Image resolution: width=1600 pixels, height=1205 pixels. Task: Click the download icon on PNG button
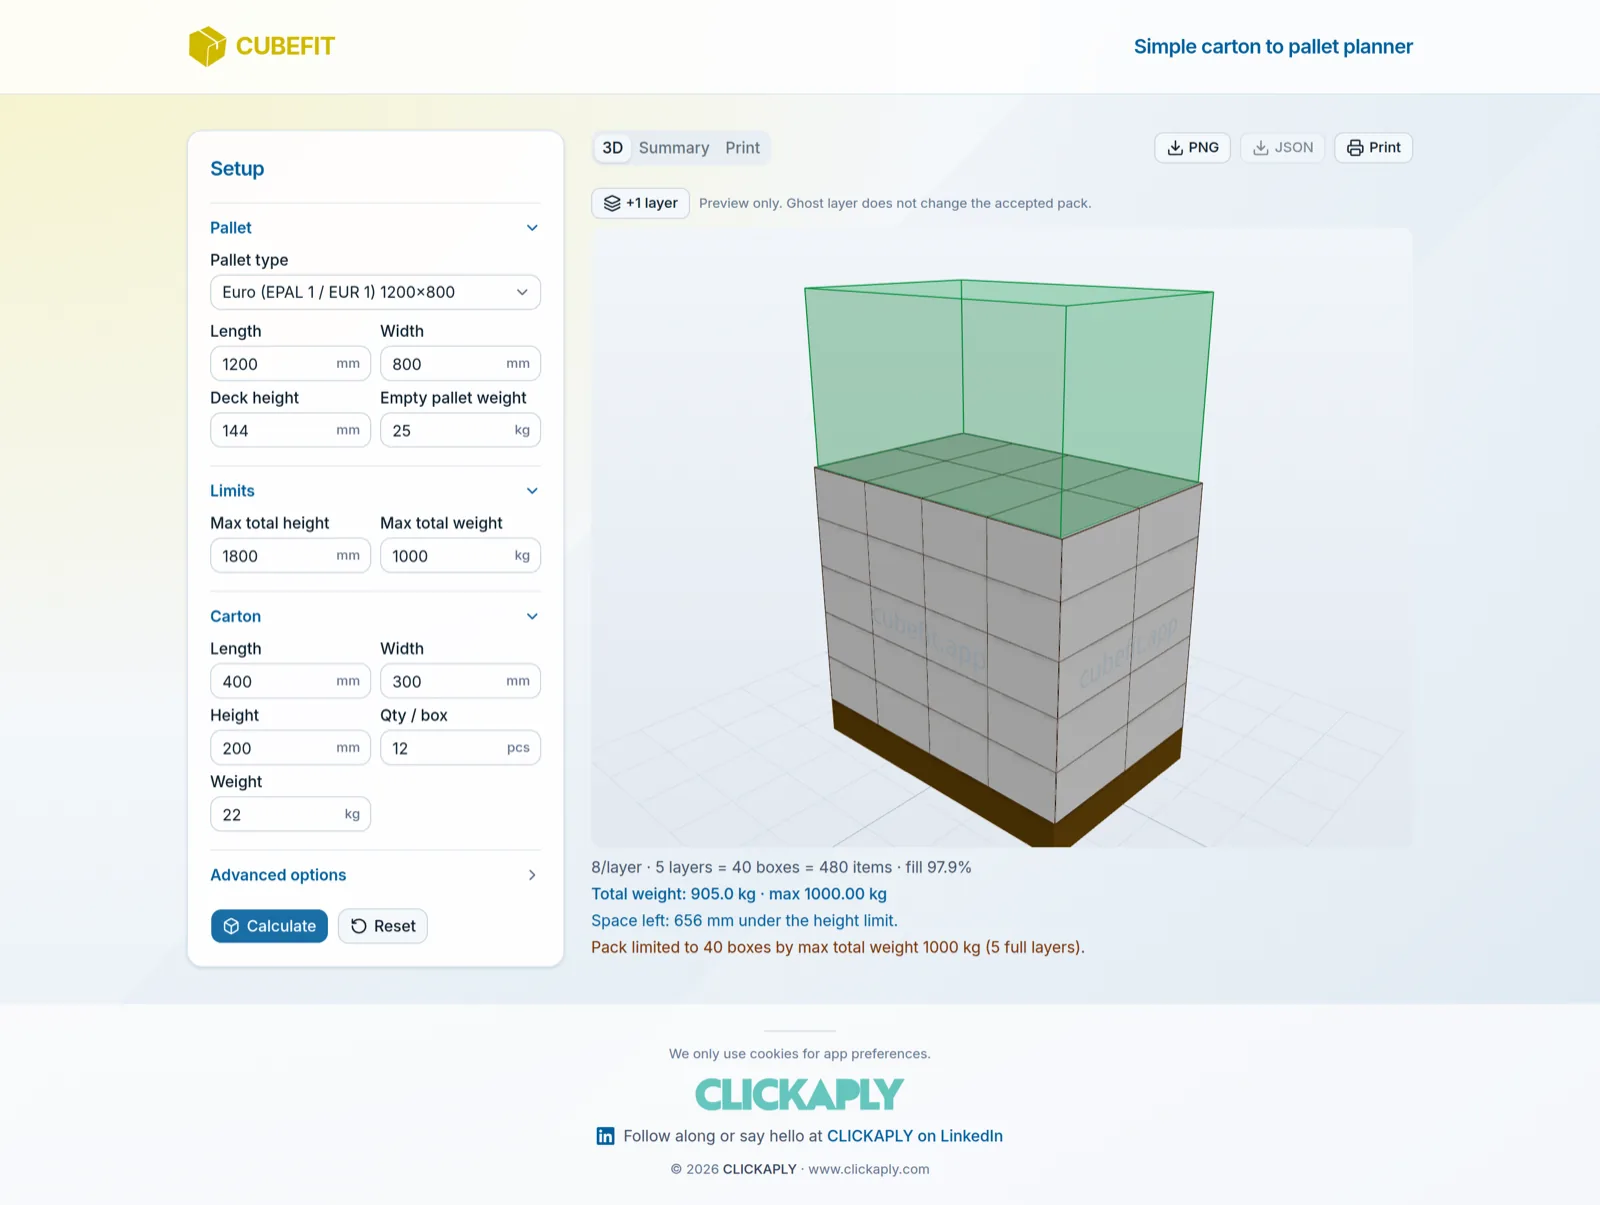[x=1175, y=148]
